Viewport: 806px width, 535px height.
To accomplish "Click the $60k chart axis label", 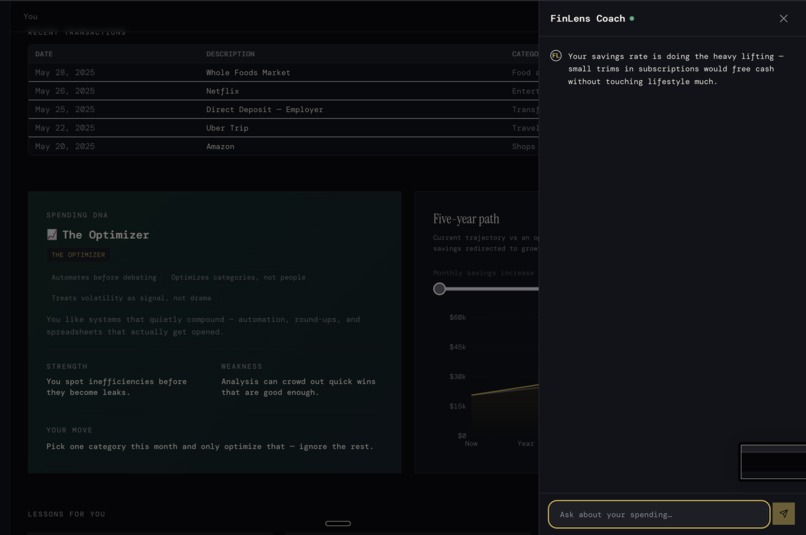I will point(457,318).
